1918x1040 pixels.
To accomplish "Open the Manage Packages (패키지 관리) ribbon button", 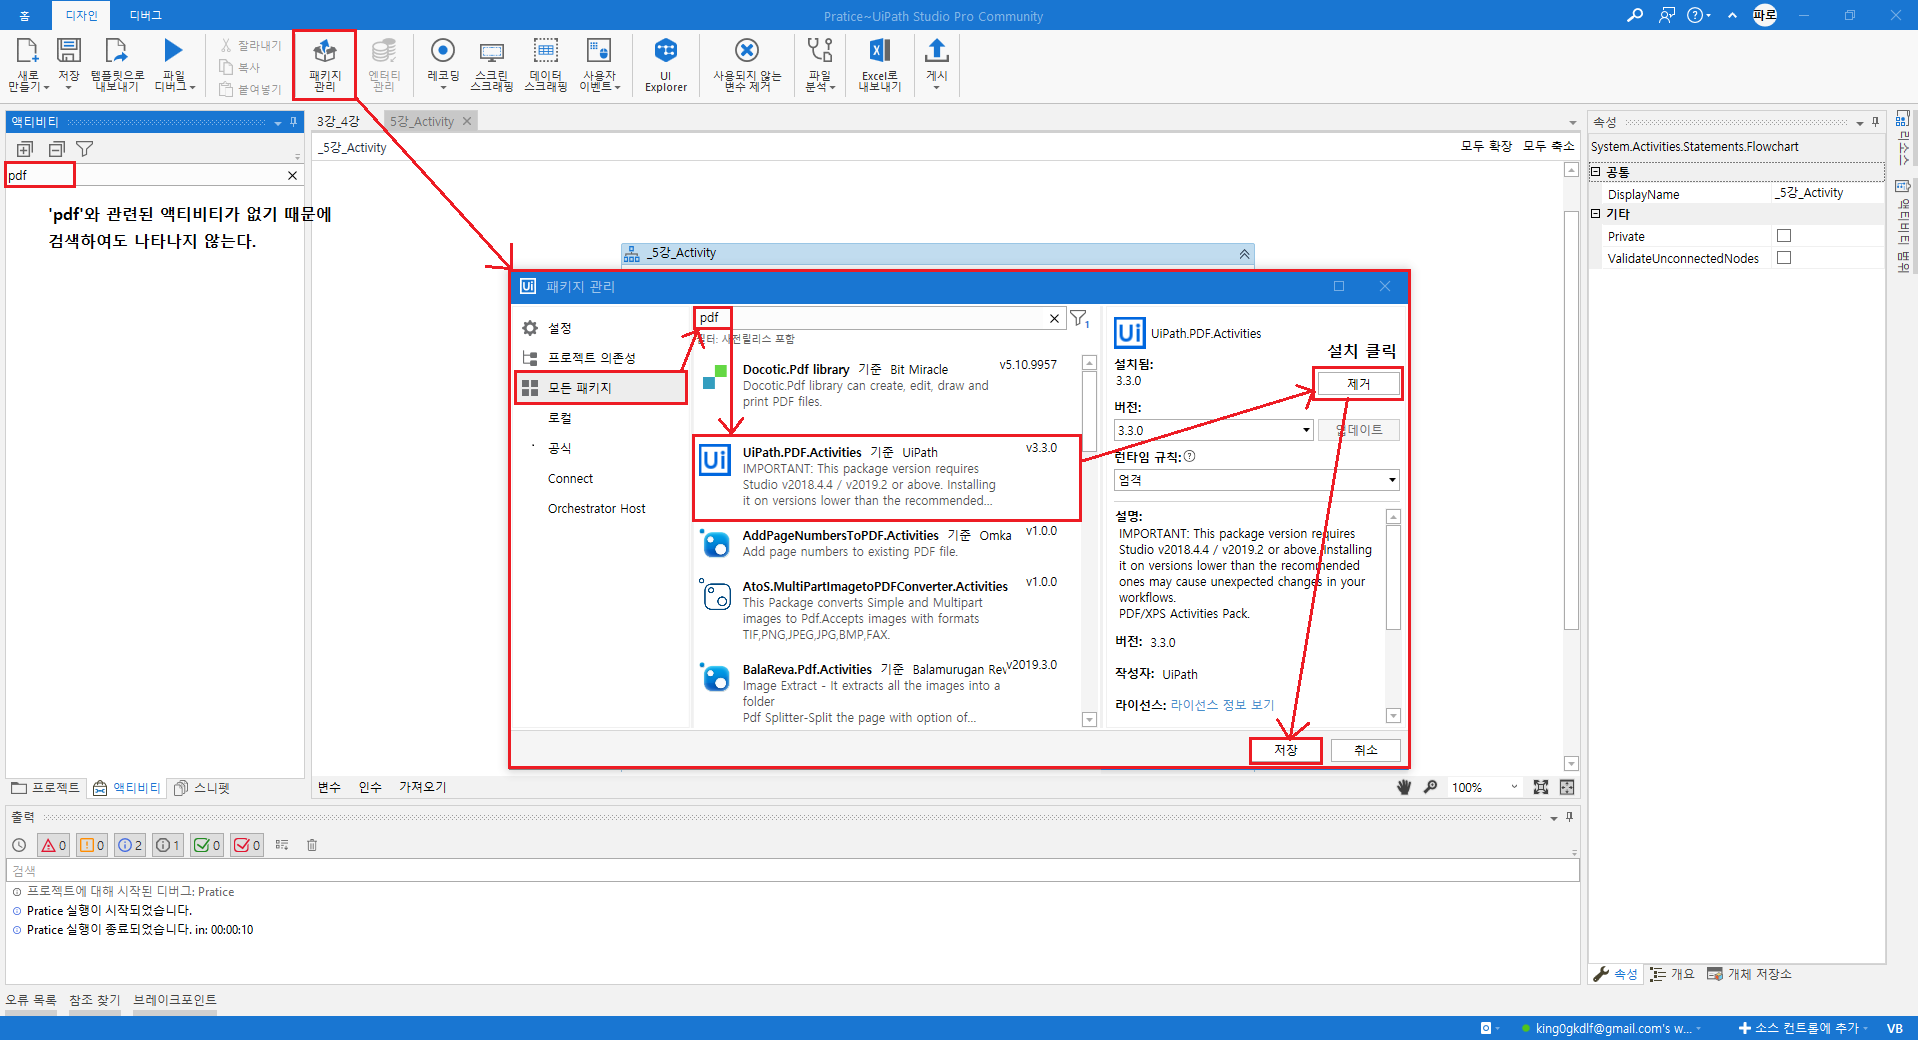I will coord(324,64).
